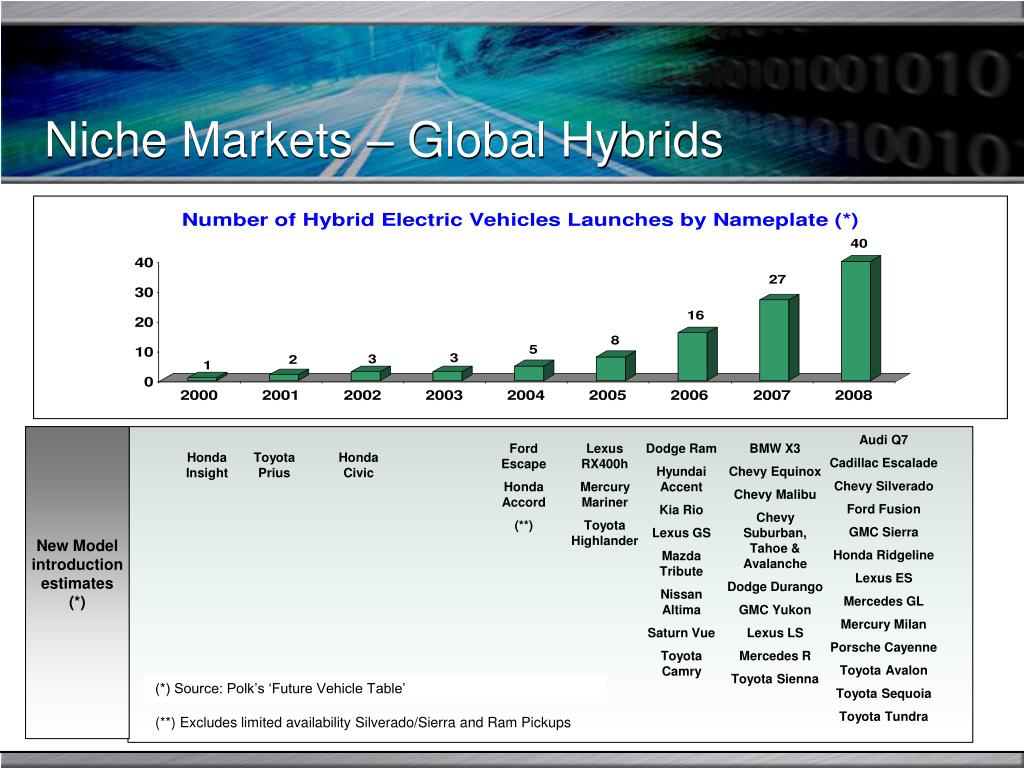1024x768 pixels.
Task: Click the 'Honda Ridgeline' entry
Action: pos(884,555)
